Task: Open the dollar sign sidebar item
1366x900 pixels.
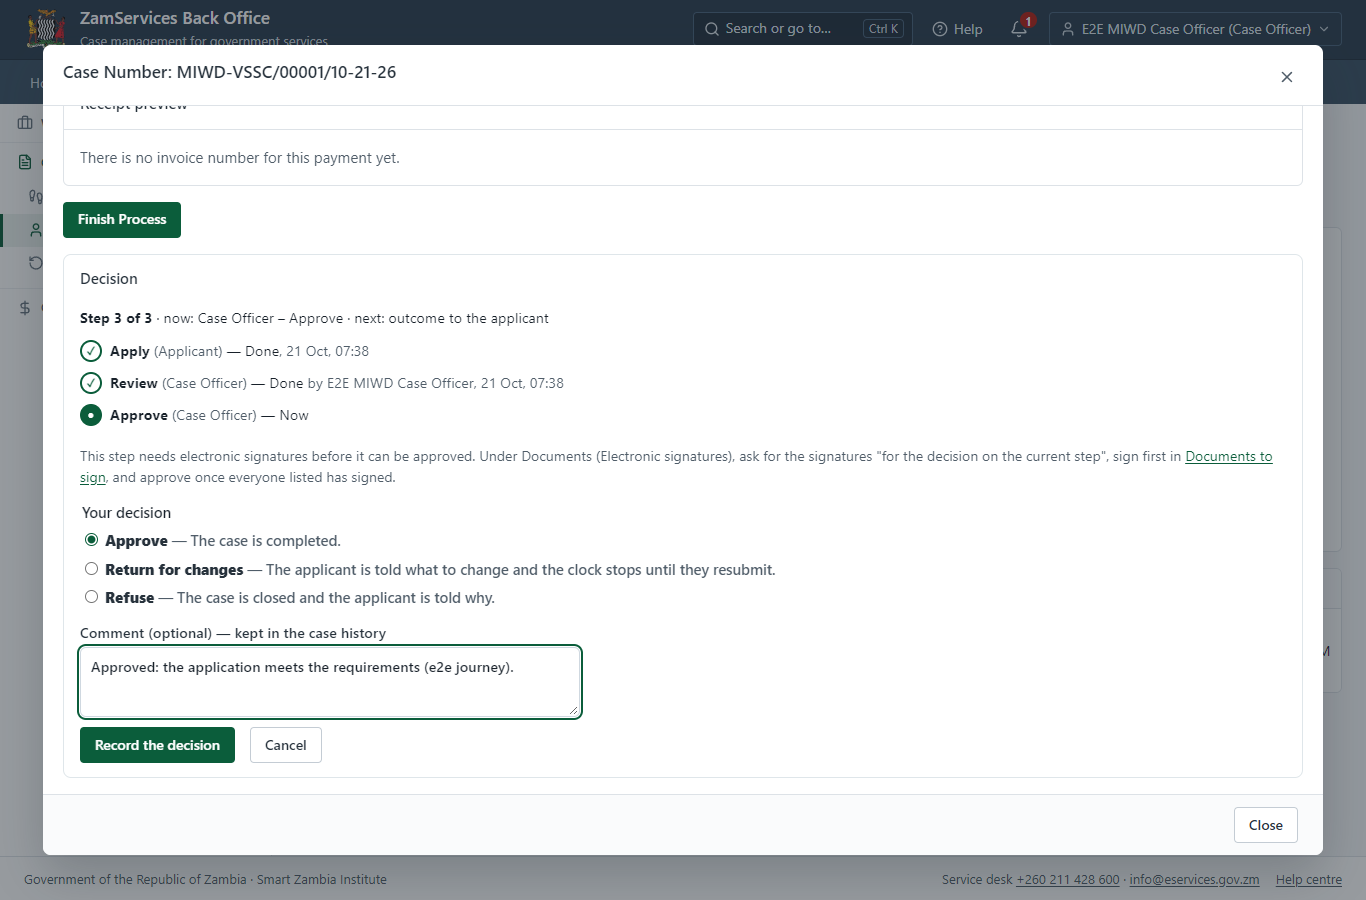Action: (25, 308)
